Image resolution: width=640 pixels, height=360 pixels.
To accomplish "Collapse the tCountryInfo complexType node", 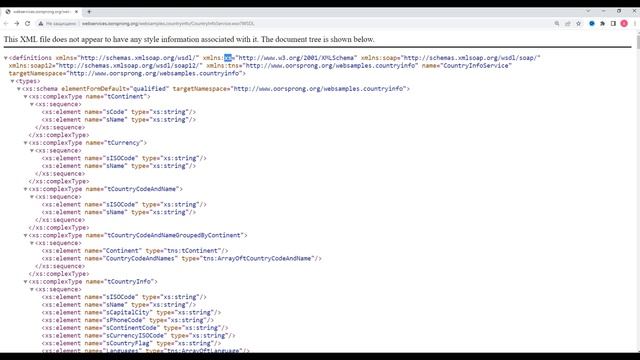I will pyautogui.click(x=25, y=282).
